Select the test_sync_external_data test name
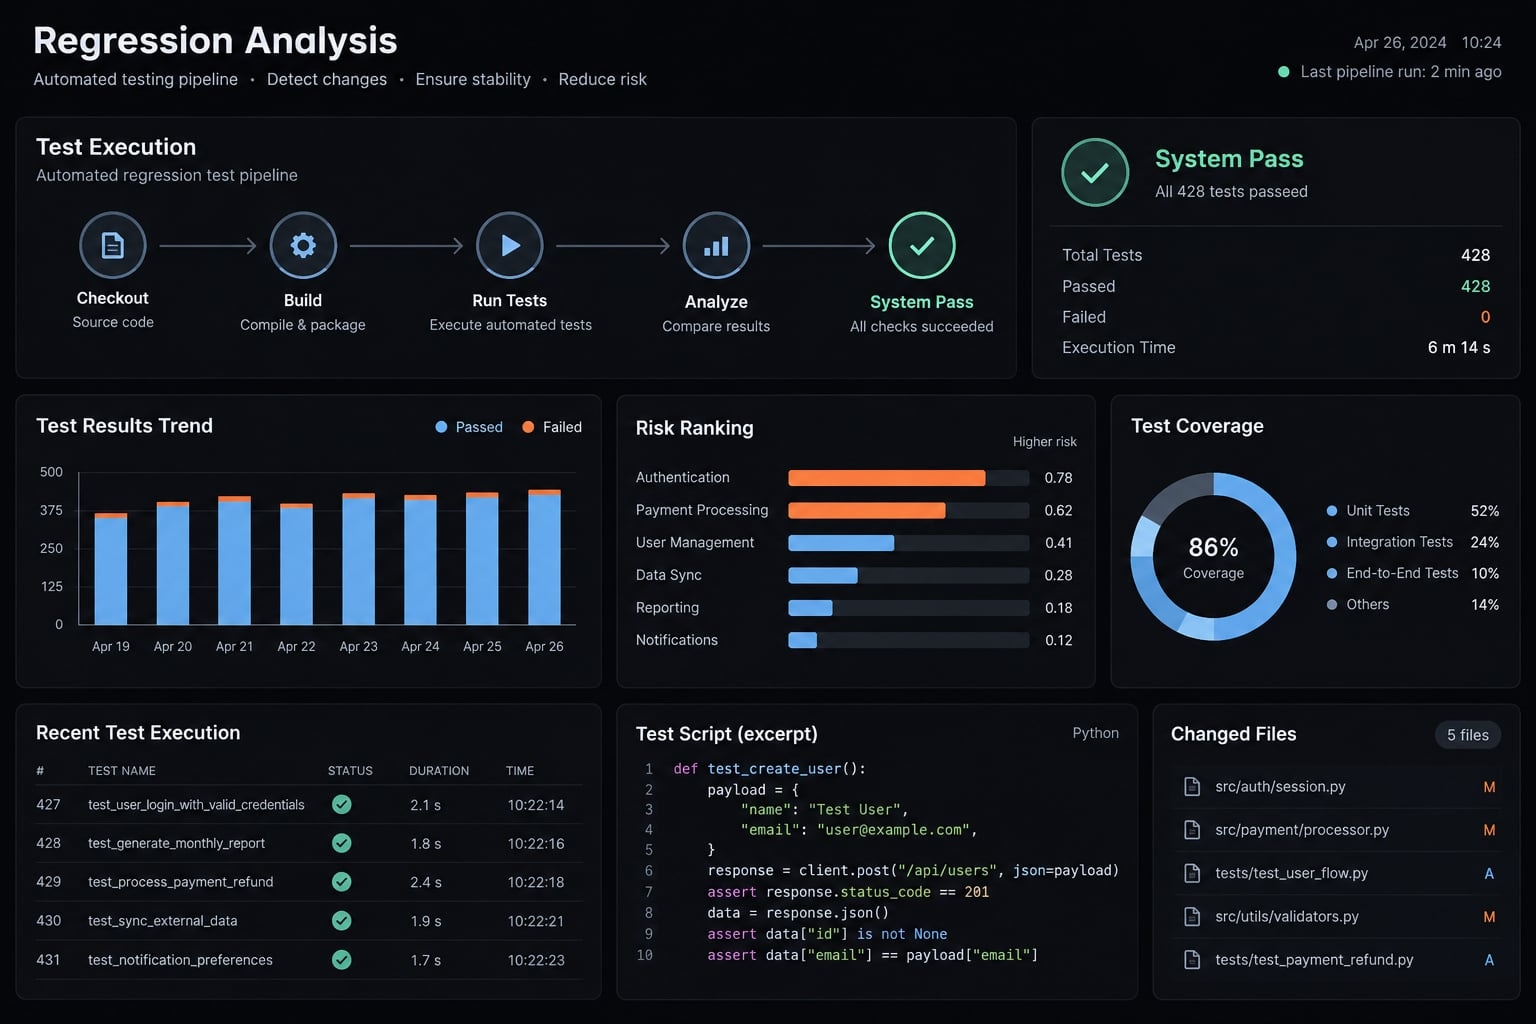1536x1024 pixels. click(x=162, y=921)
